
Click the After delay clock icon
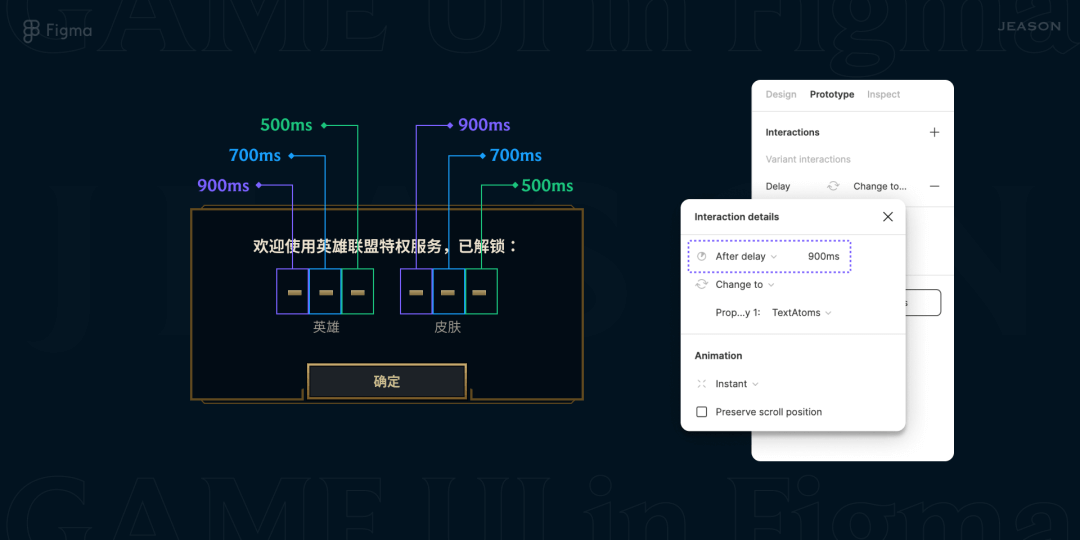[x=702, y=256]
